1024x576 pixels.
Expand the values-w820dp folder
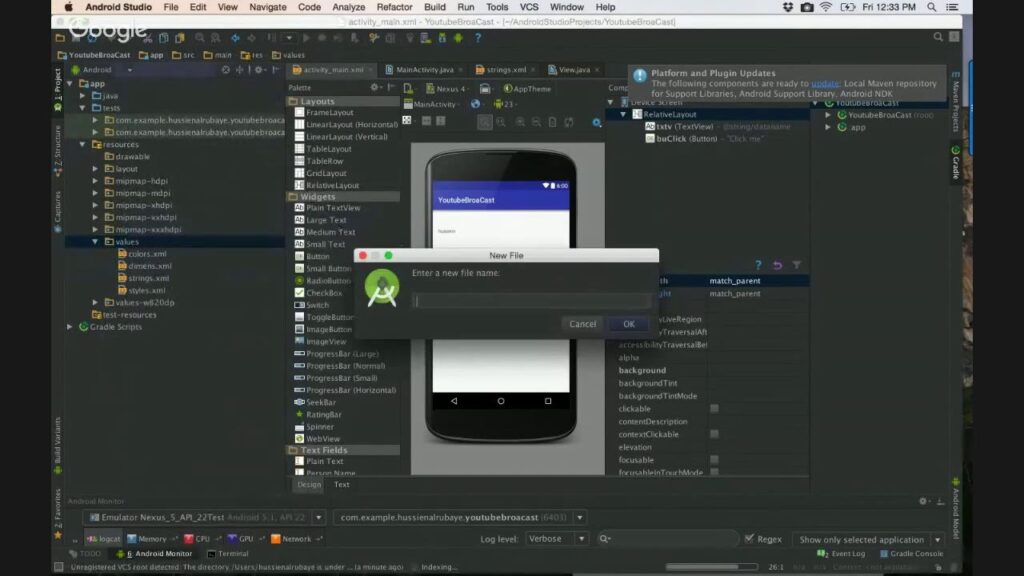click(x=95, y=302)
